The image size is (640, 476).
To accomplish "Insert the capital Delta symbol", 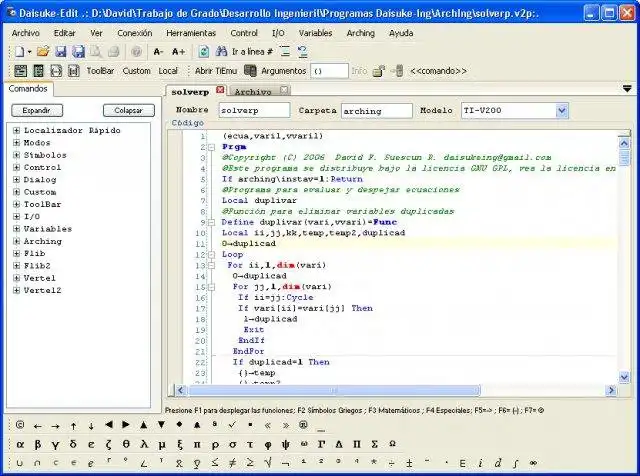I will coord(339,444).
